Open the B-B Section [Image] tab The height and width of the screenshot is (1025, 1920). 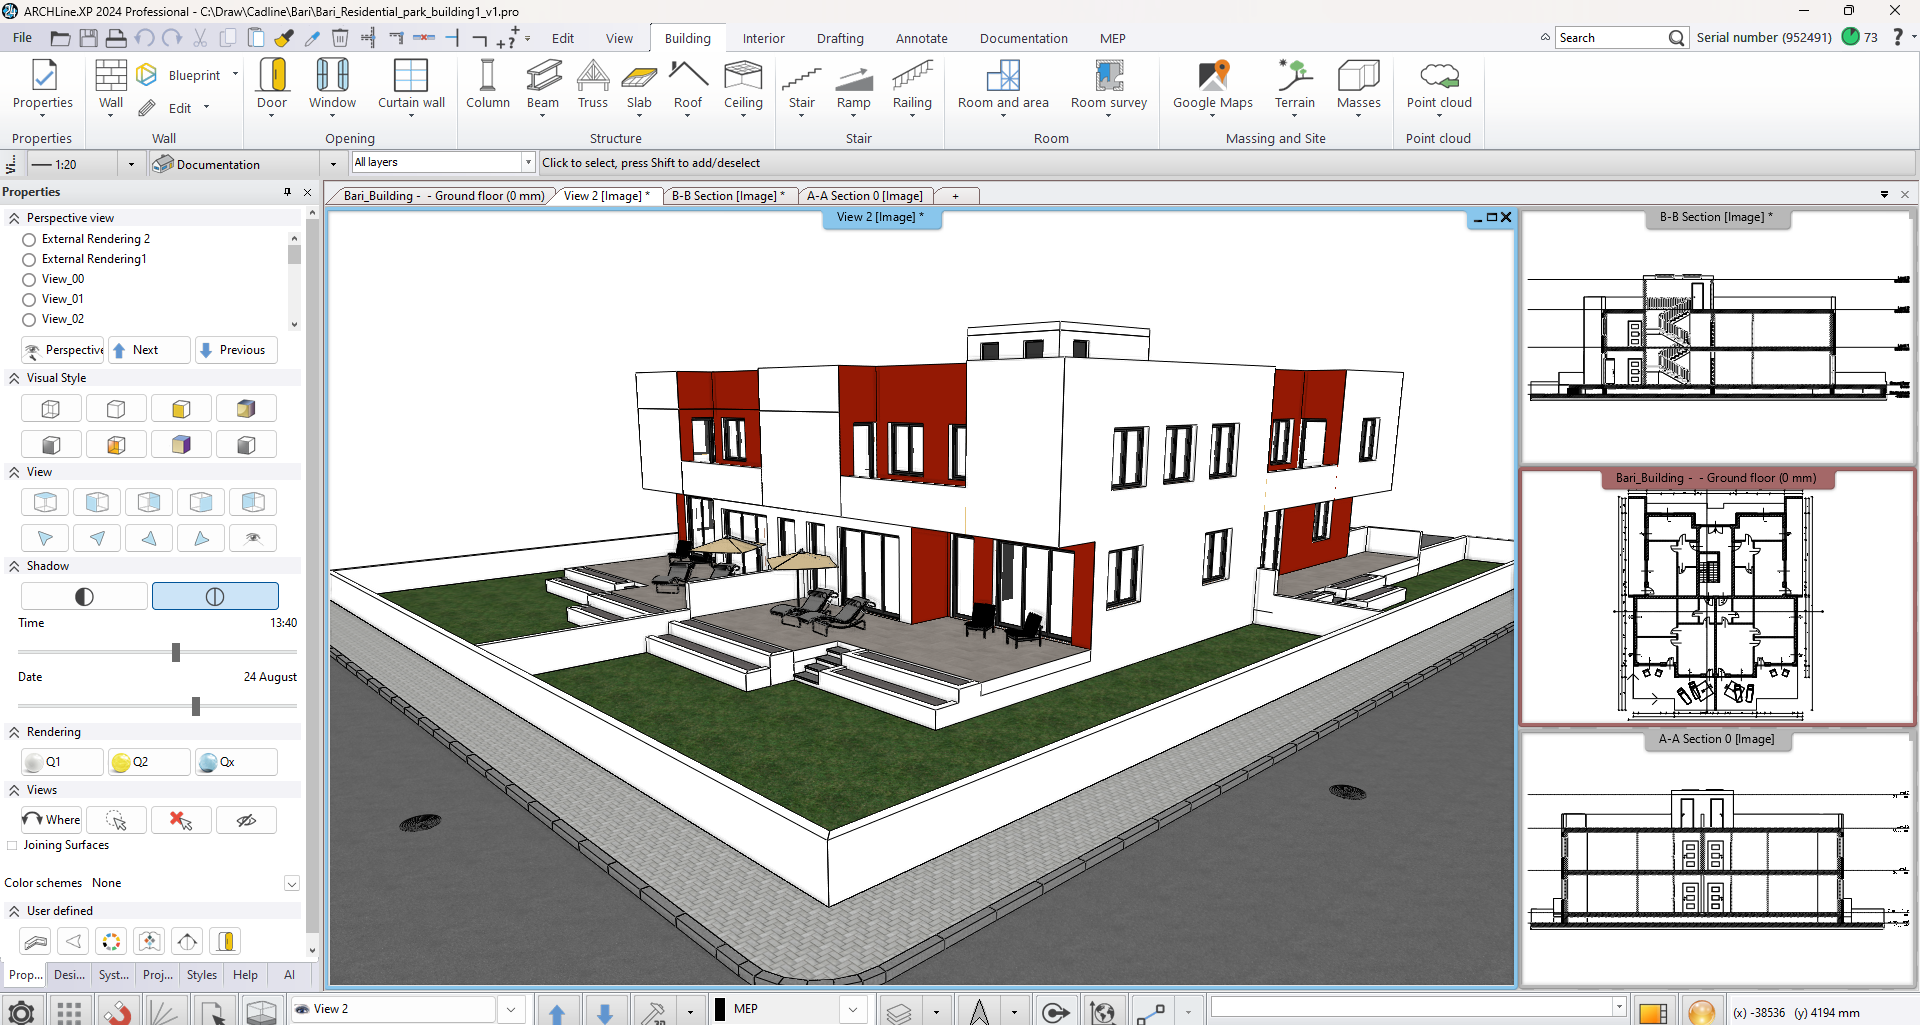coord(727,196)
